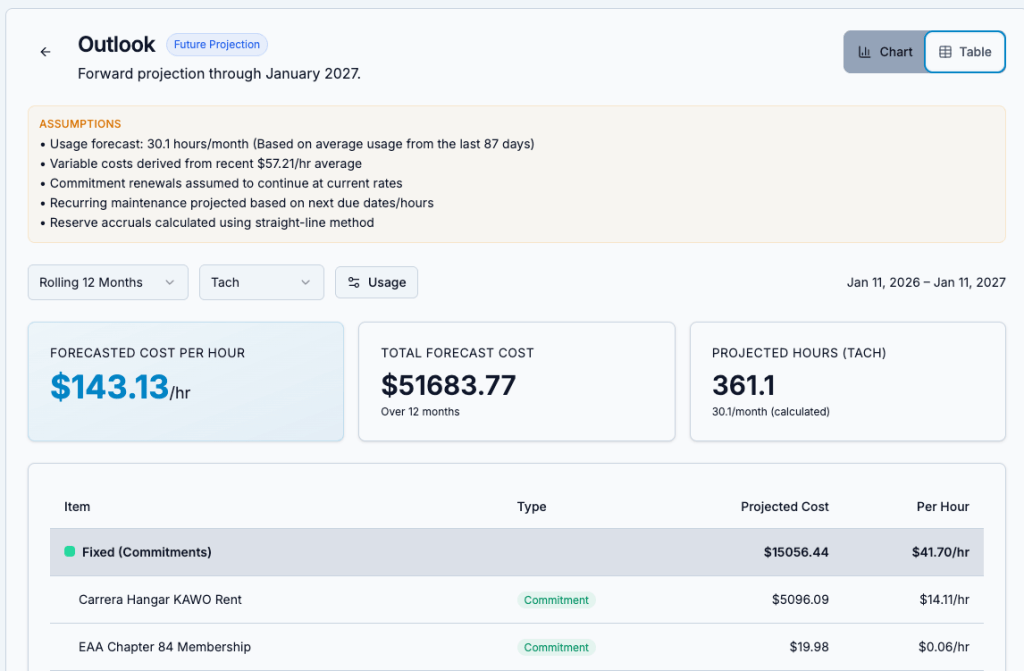Click the Total Forecast Cost card

tap(516, 381)
